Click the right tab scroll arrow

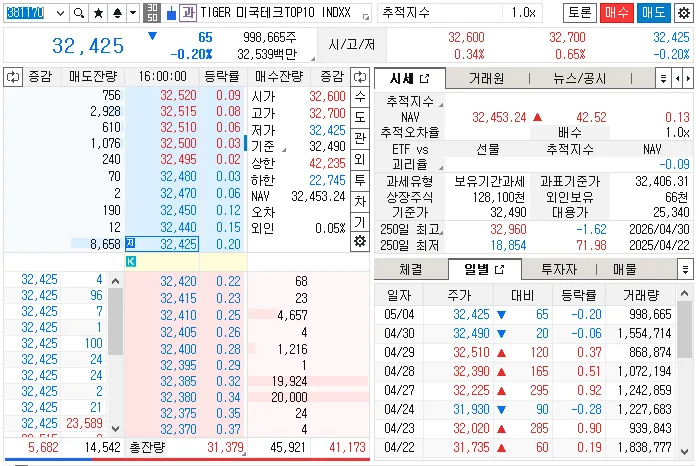(688, 79)
